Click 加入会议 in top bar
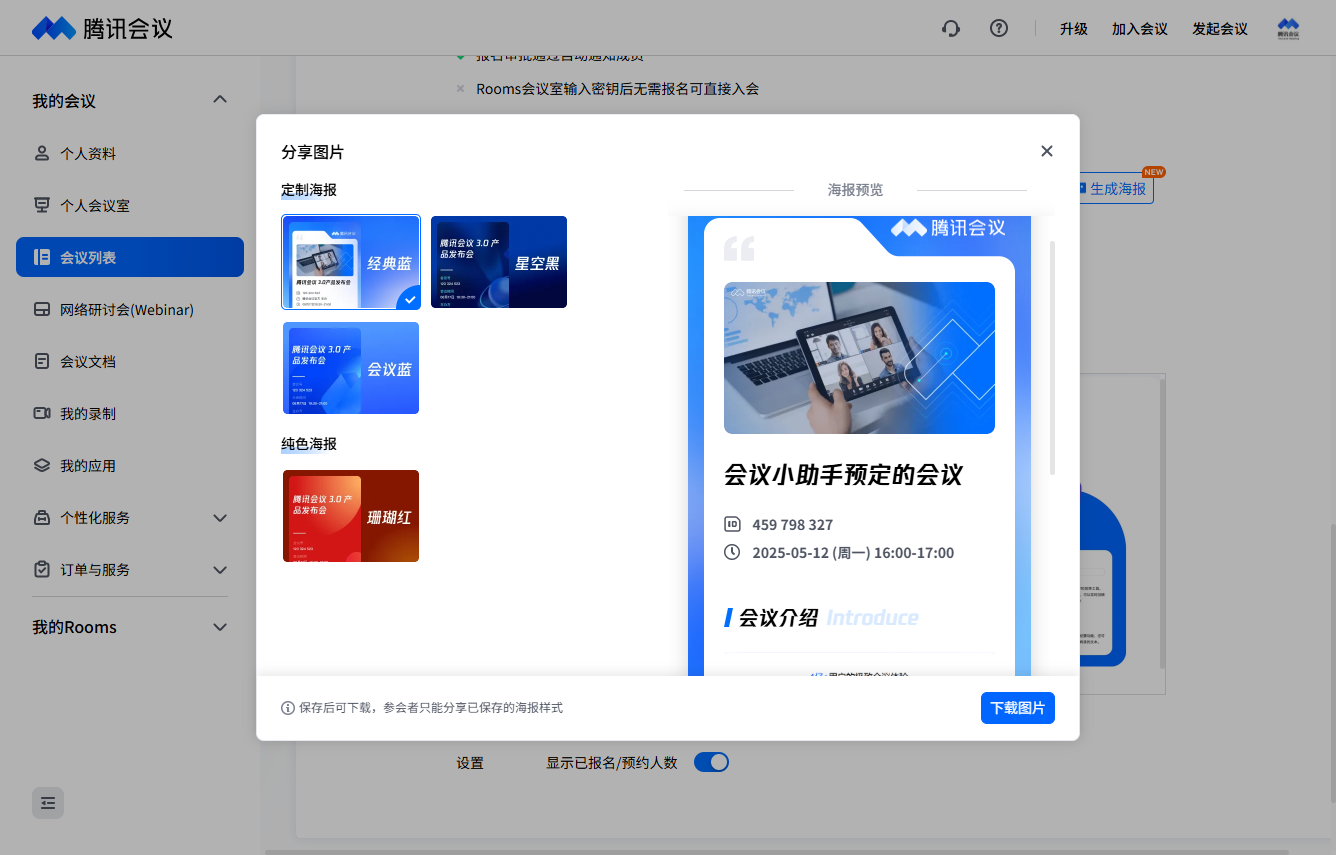Screen dimensions: 1336x855 (x=1140, y=29)
